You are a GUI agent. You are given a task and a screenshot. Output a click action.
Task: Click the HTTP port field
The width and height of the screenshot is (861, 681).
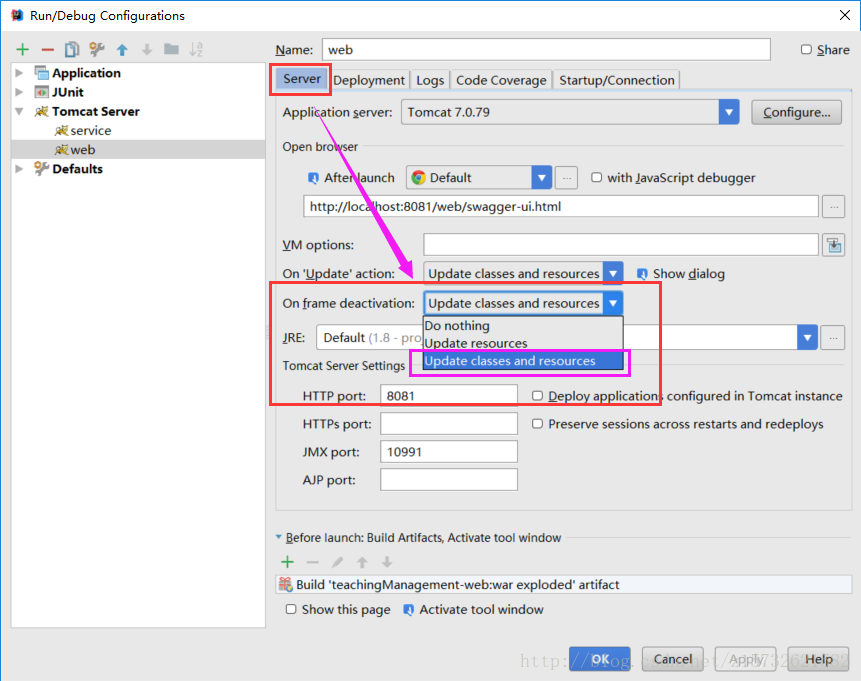point(449,395)
